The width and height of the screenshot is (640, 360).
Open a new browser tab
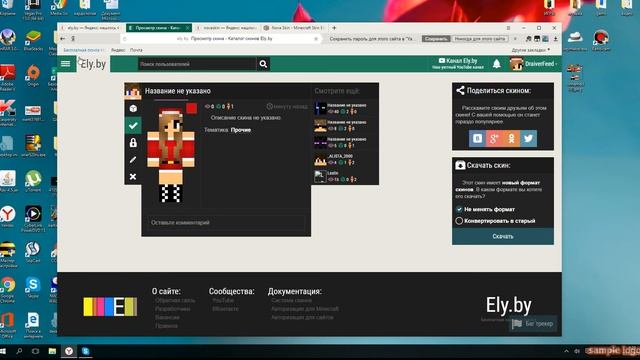[x=334, y=28]
